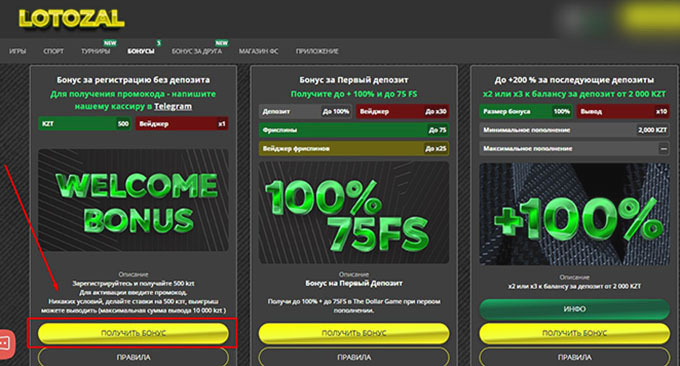This screenshot has width=680, height=366.
Task: Open ПРАВИЛА under registration bonus
Action: pyautogui.click(x=133, y=357)
